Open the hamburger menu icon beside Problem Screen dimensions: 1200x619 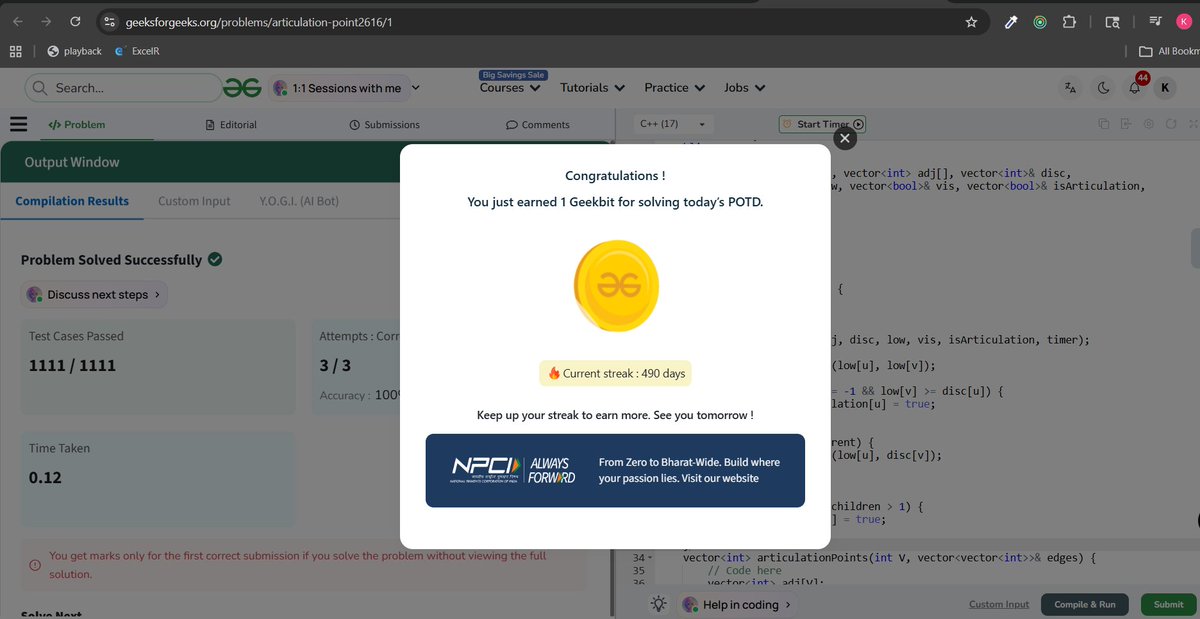[x=18, y=124]
